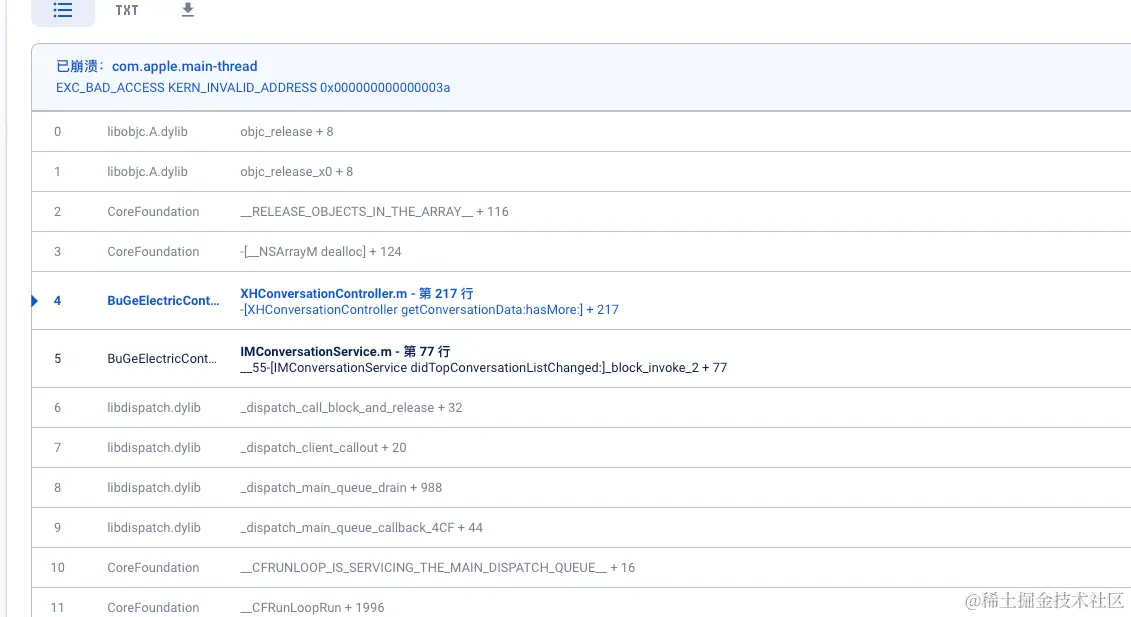
Task: Click libobjc.A.dylib in frame 1
Action: point(147,172)
